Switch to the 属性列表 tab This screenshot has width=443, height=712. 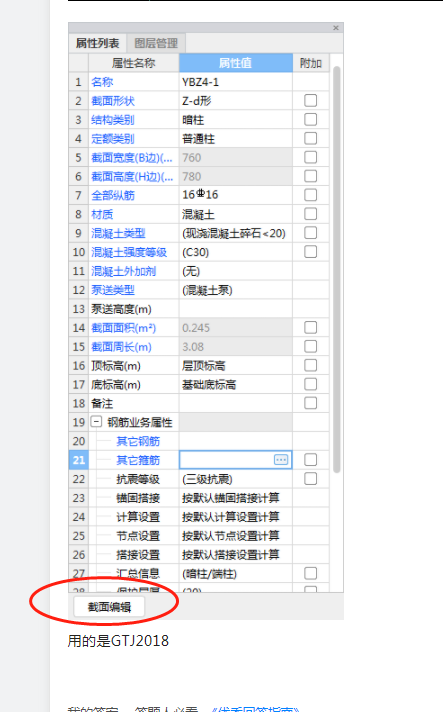coord(98,43)
